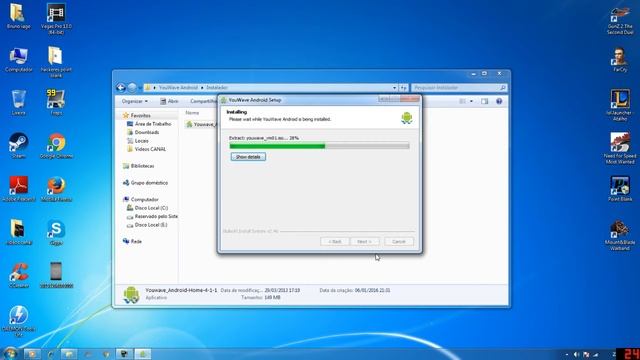Click the Computador desktop icon
This screenshot has width=640, height=360.
coord(18,60)
